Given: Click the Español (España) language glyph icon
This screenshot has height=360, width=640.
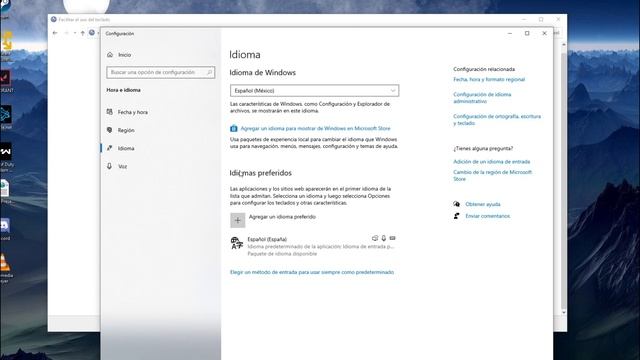Looking at the screenshot, I should pyautogui.click(x=237, y=243).
